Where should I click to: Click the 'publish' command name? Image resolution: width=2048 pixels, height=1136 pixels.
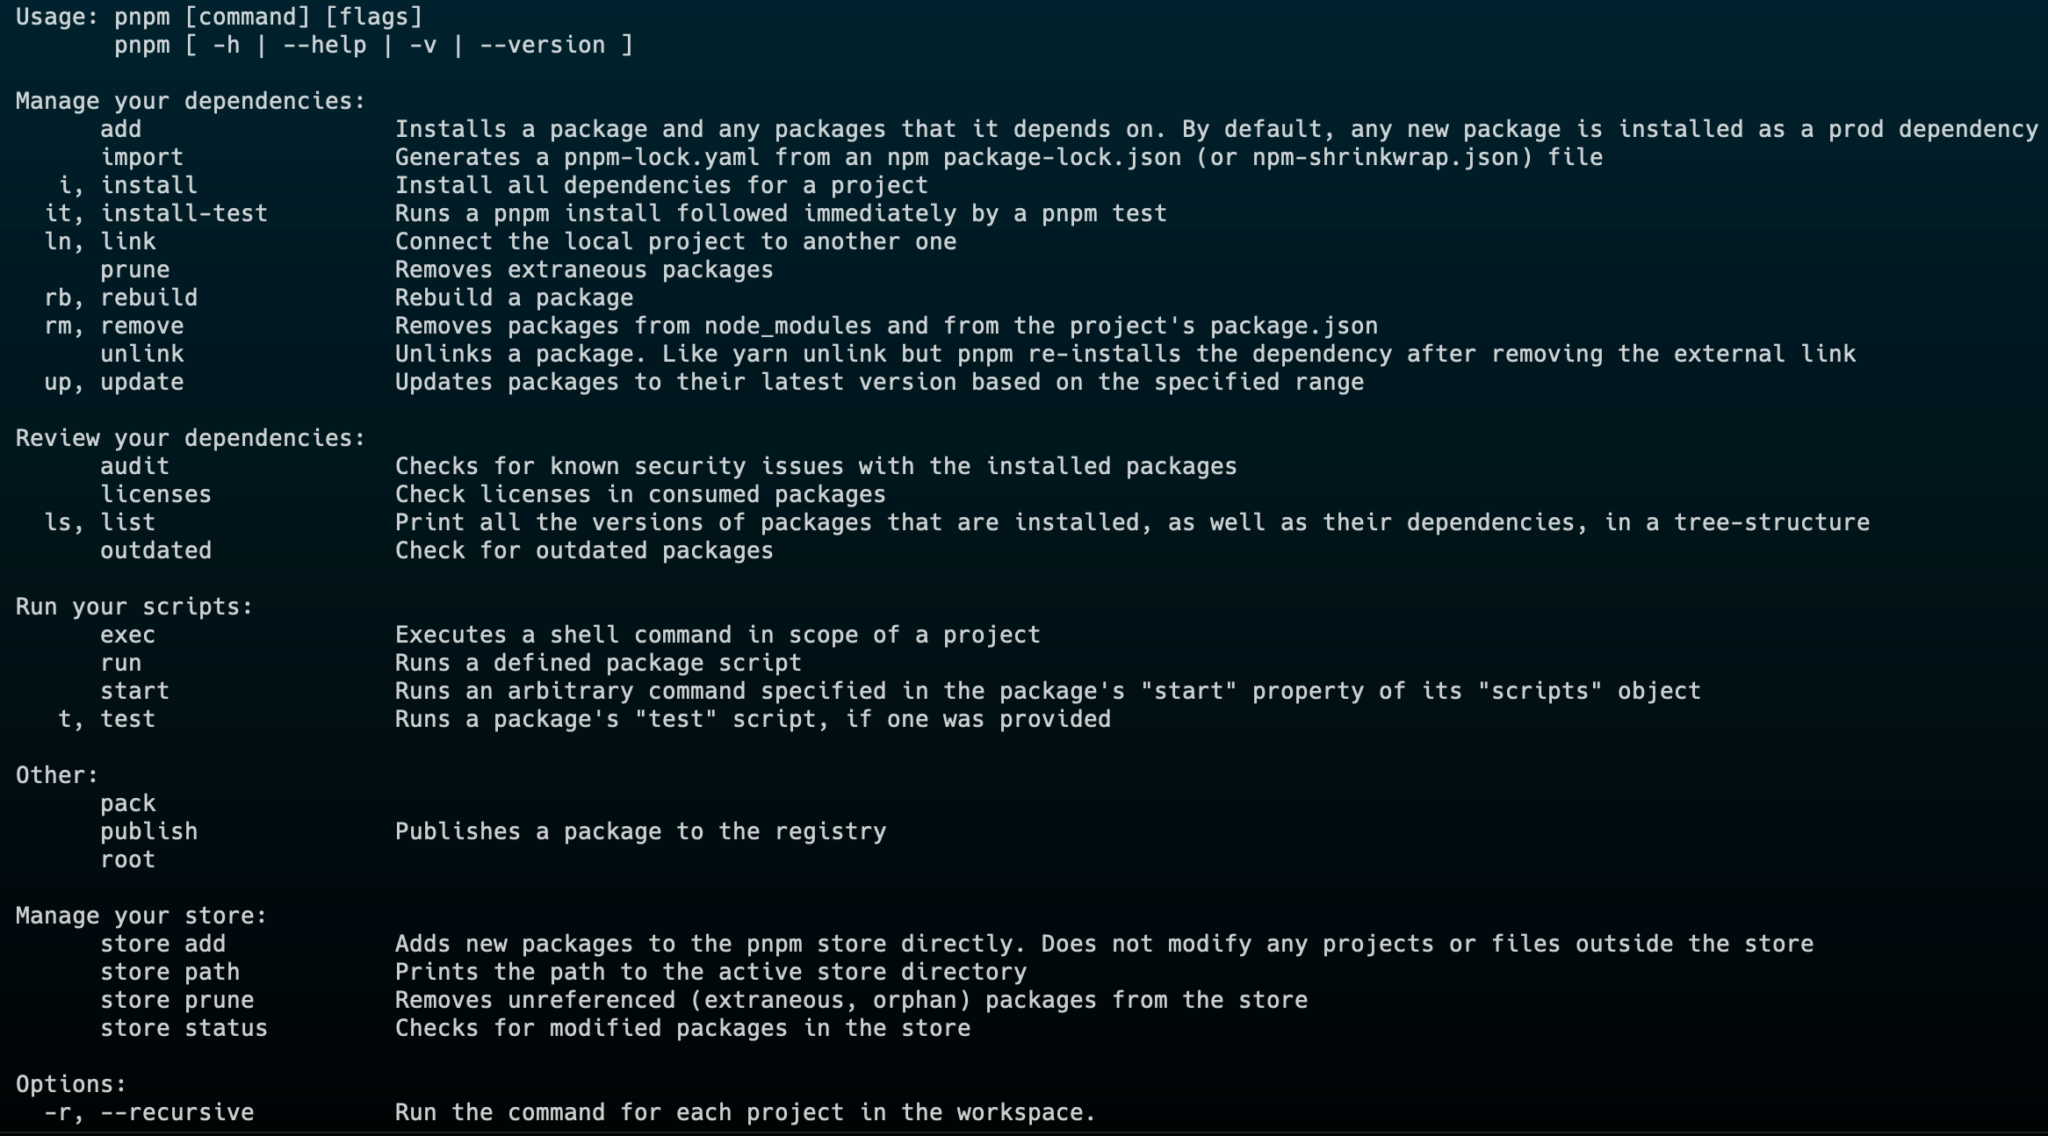[149, 831]
